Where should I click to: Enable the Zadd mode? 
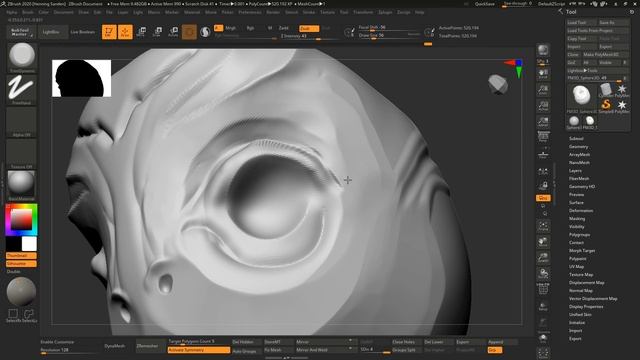click(x=284, y=28)
